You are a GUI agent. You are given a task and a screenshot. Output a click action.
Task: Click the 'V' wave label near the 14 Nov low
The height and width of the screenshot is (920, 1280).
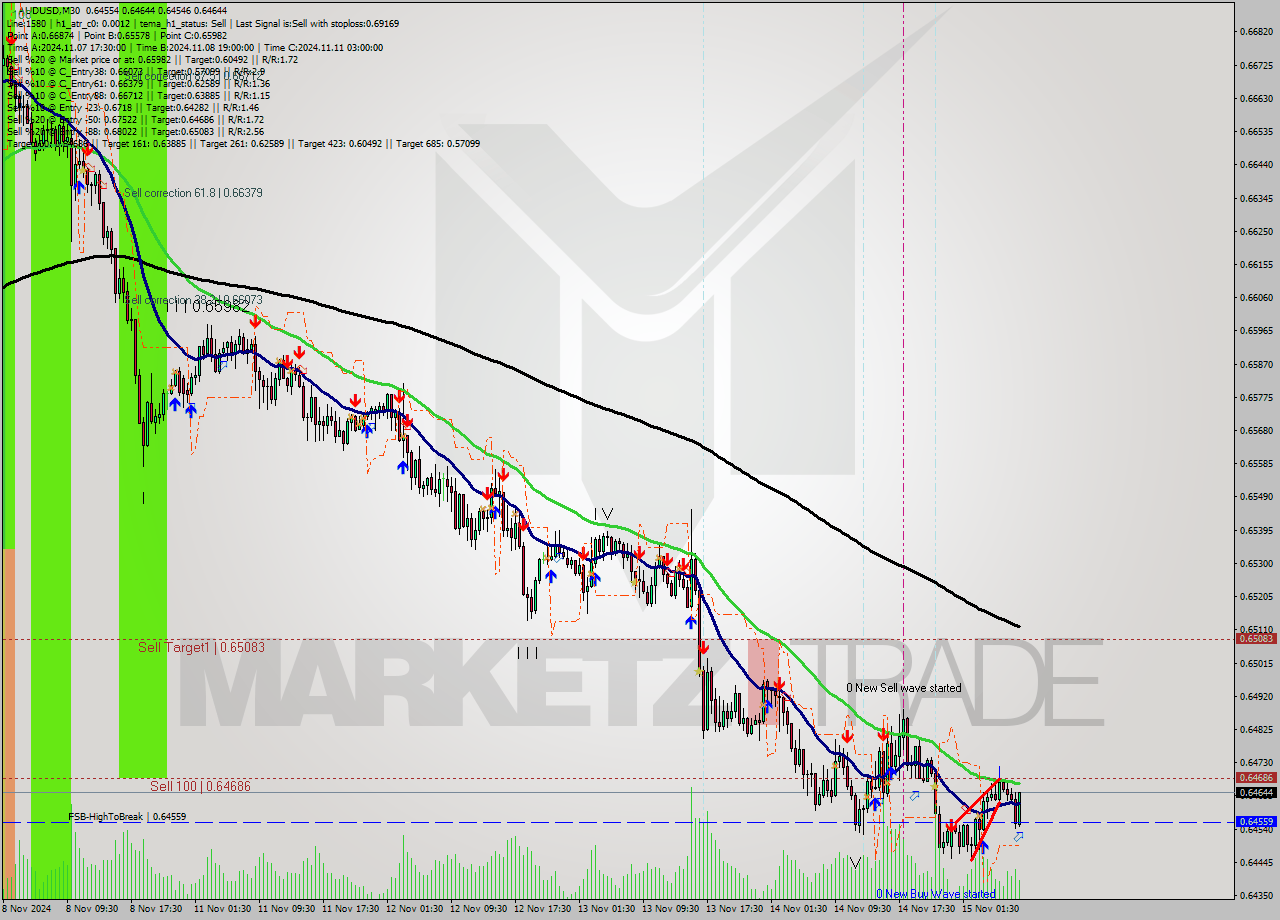855,861
